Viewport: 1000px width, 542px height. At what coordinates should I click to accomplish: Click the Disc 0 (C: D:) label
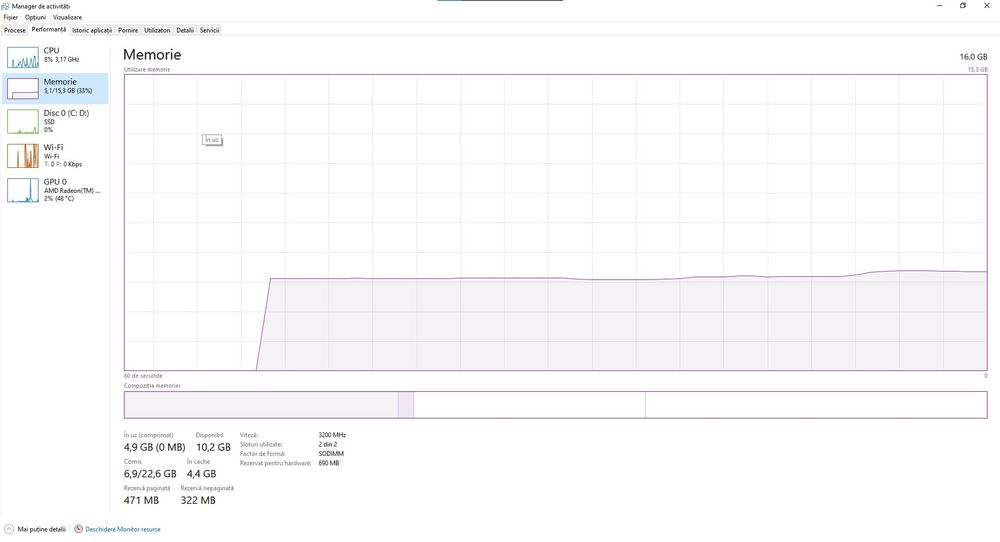point(66,113)
